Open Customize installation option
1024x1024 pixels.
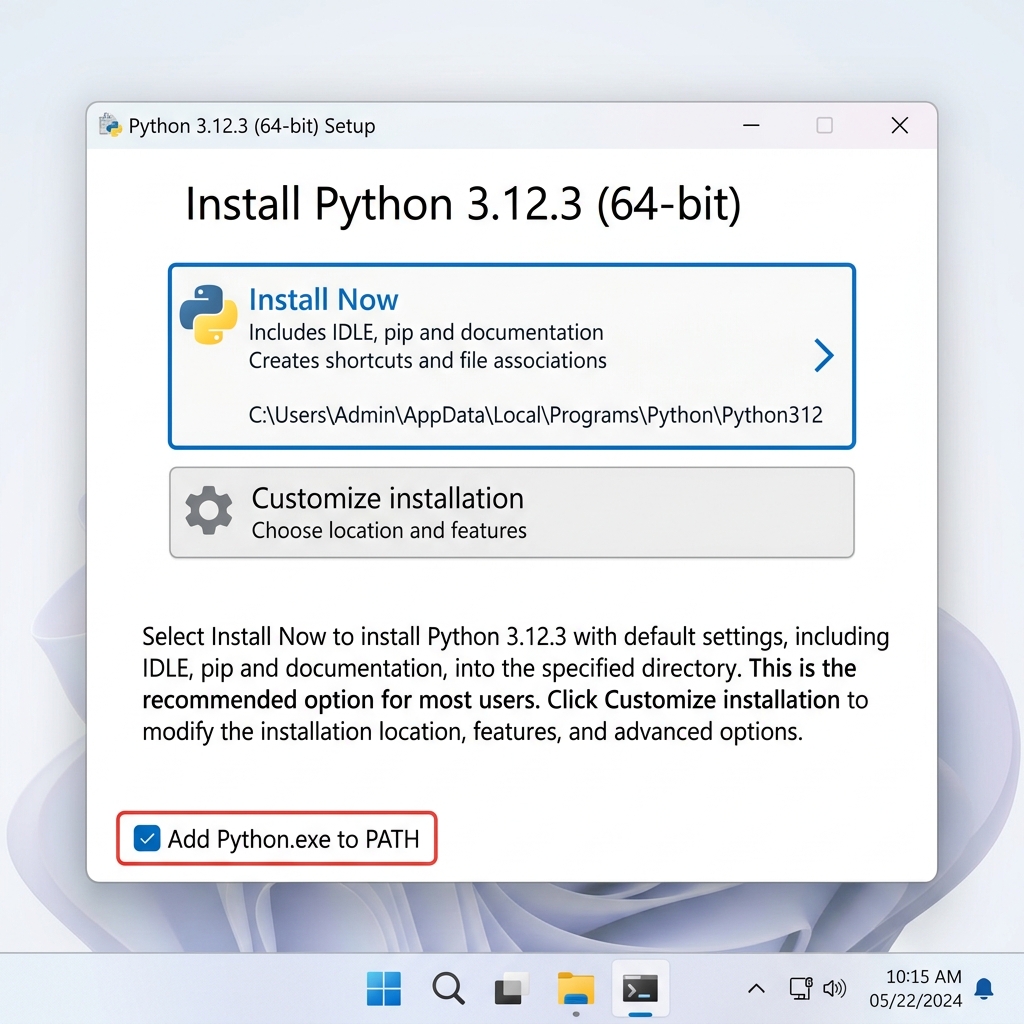pyautogui.click(x=511, y=512)
